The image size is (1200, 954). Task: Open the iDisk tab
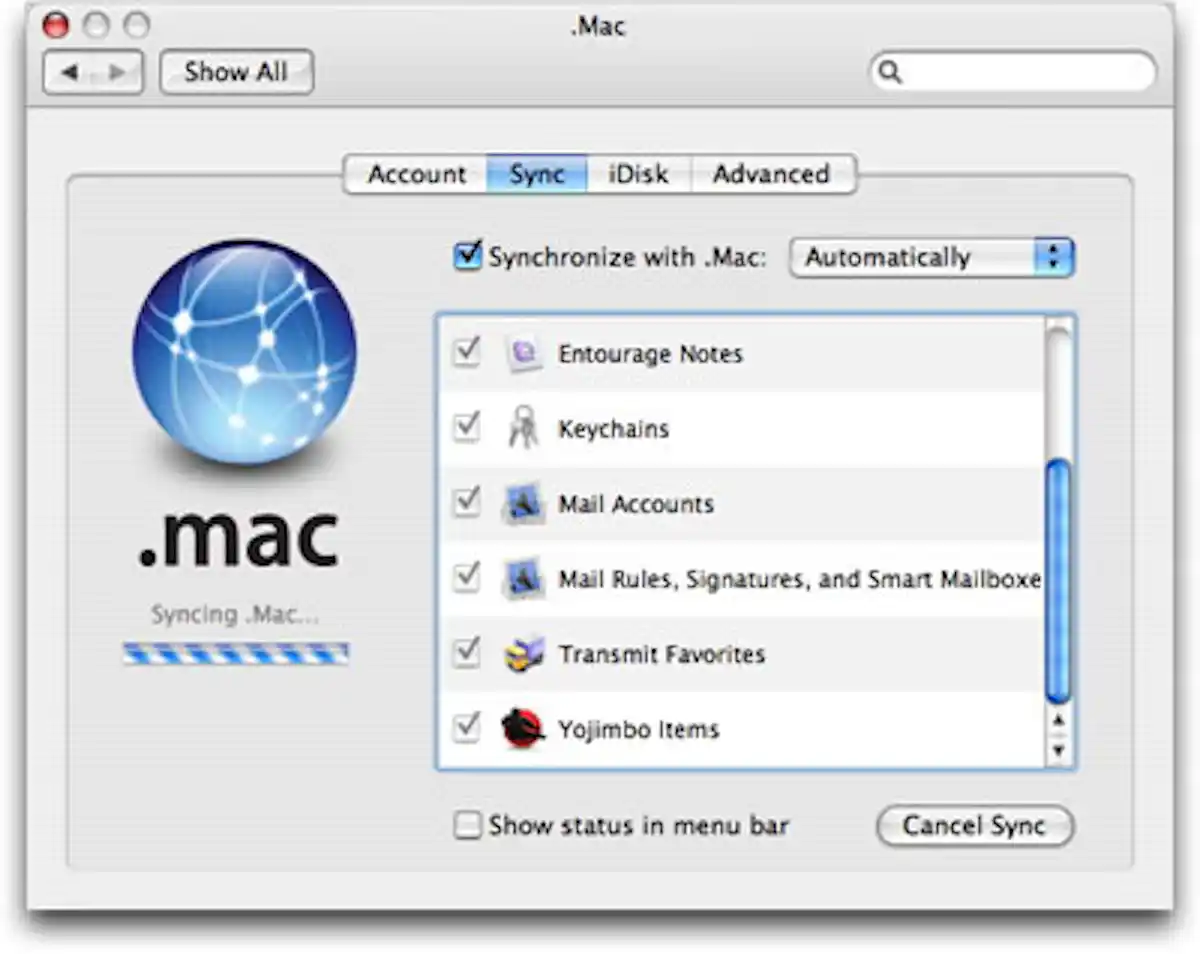point(638,174)
